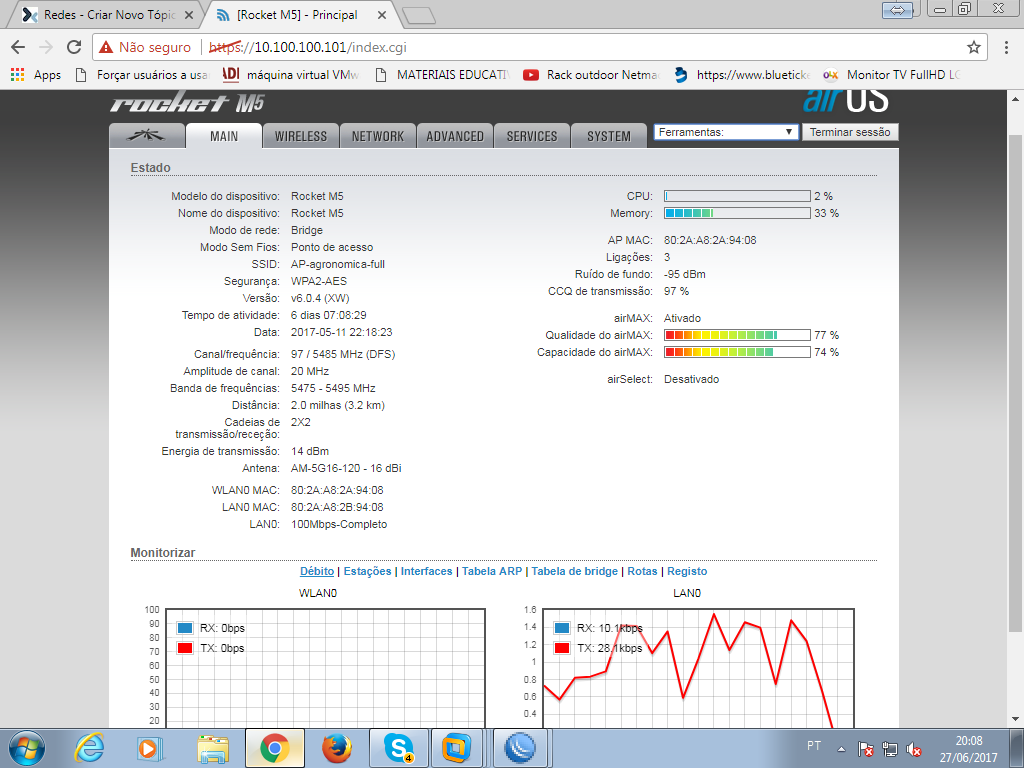Viewport: 1024px width, 768px height.
Task: Show hidden tray icons arrow
Action: tap(842, 748)
